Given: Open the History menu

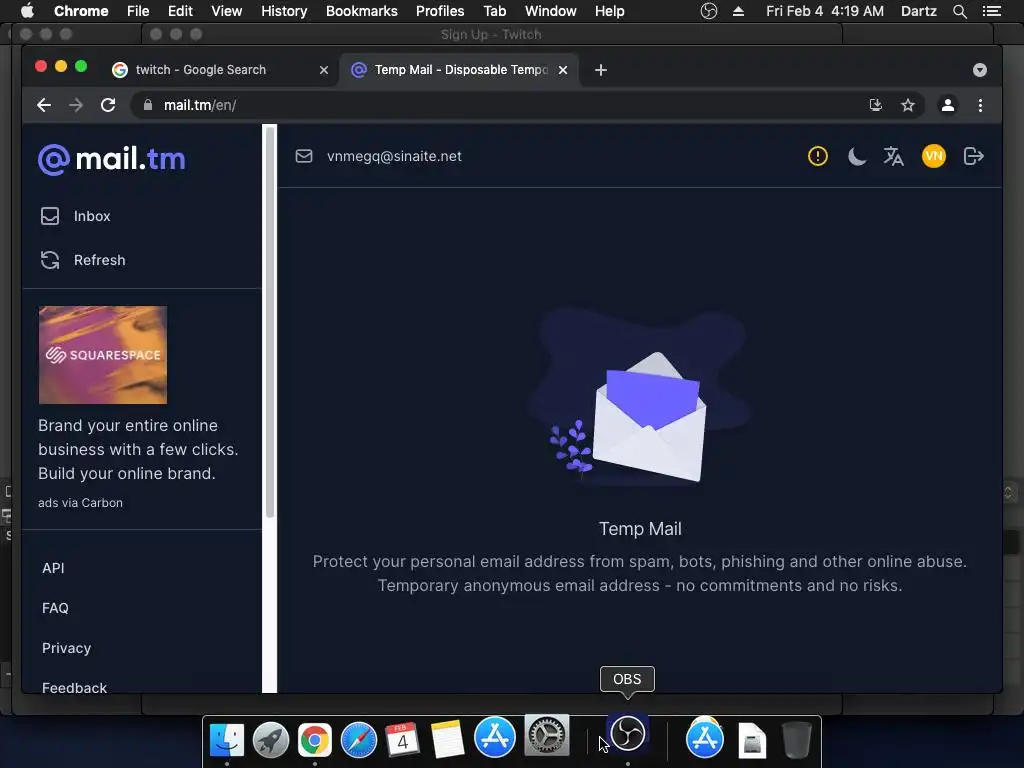Looking at the screenshot, I should (x=284, y=11).
